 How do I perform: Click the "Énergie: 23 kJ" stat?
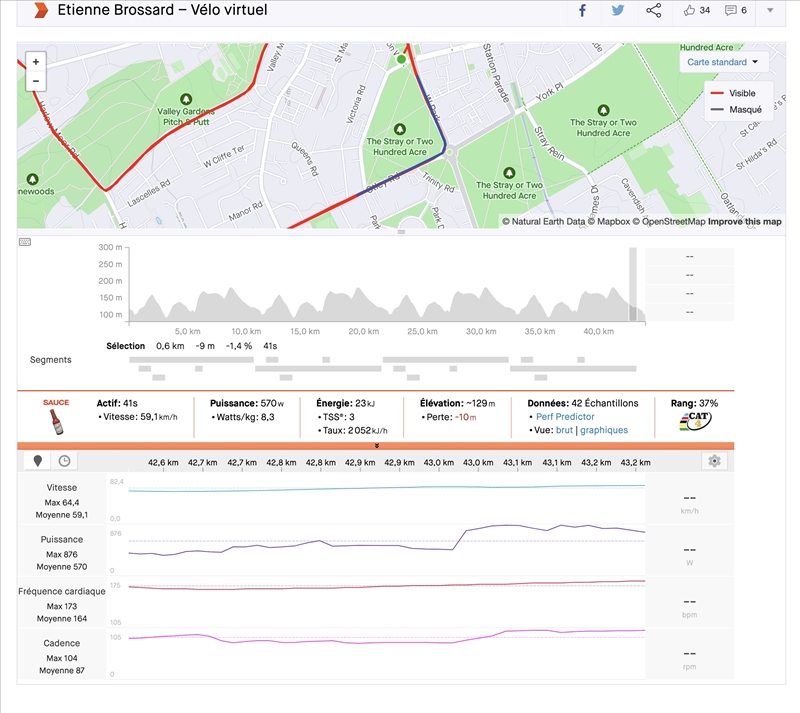(x=345, y=403)
